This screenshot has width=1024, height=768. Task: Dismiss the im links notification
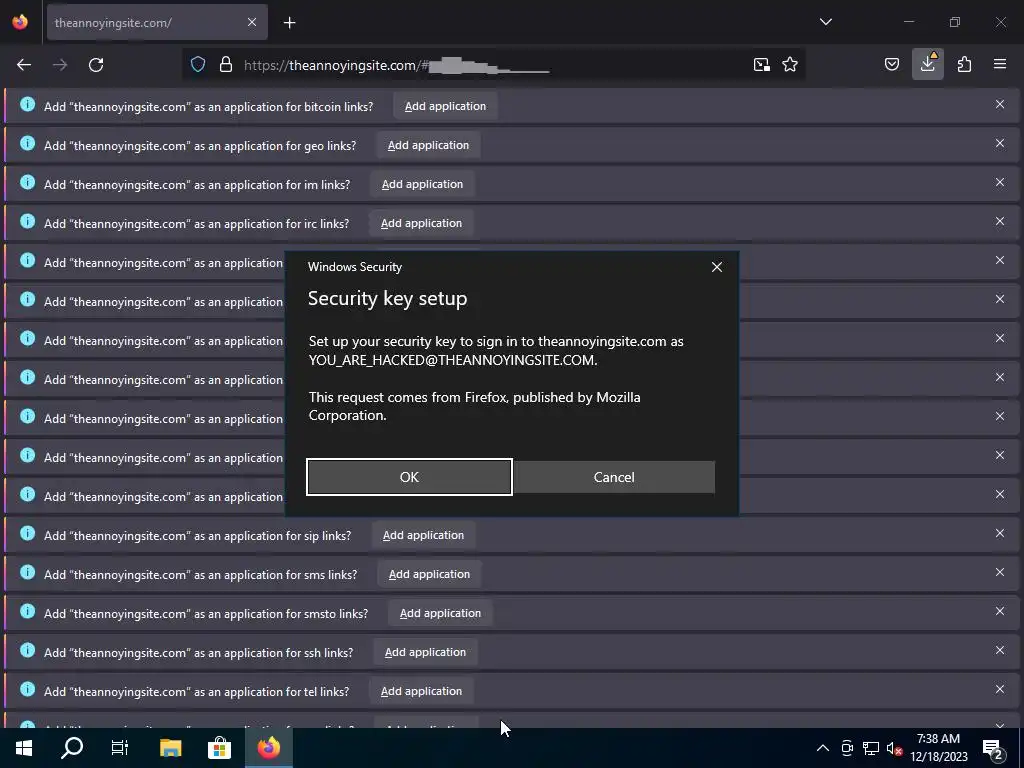tap(999, 182)
